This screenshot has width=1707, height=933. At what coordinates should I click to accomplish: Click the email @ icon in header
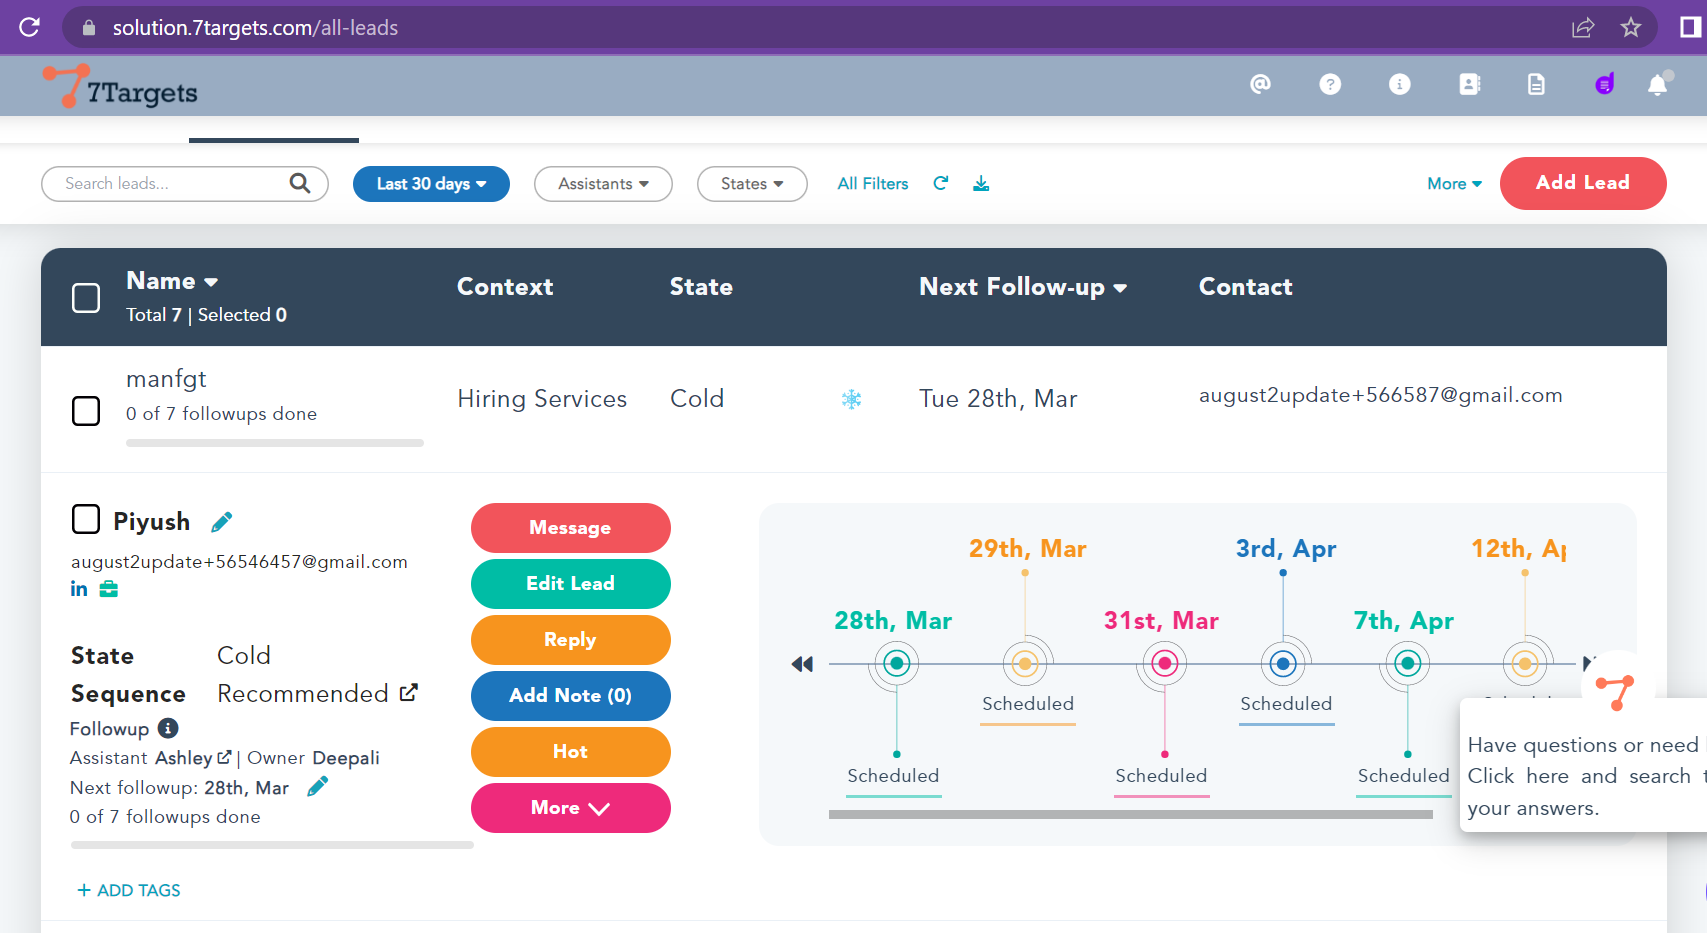coord(1260,85)
